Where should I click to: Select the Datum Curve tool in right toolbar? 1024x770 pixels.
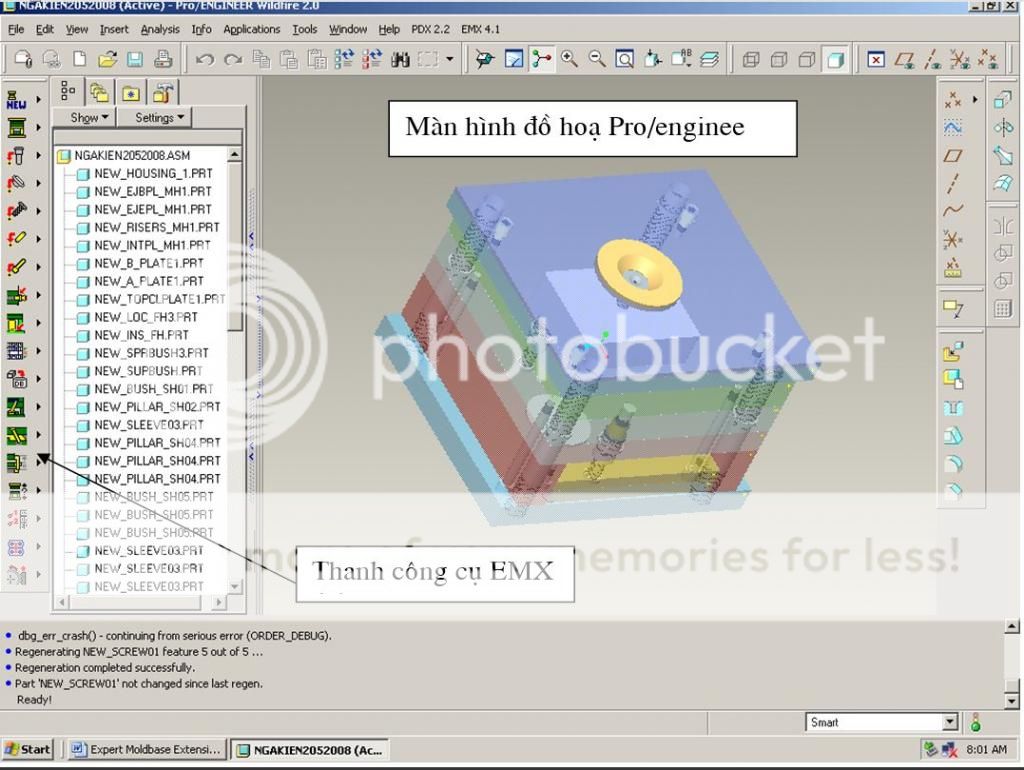pyautogui.click(x=953, y=211)
